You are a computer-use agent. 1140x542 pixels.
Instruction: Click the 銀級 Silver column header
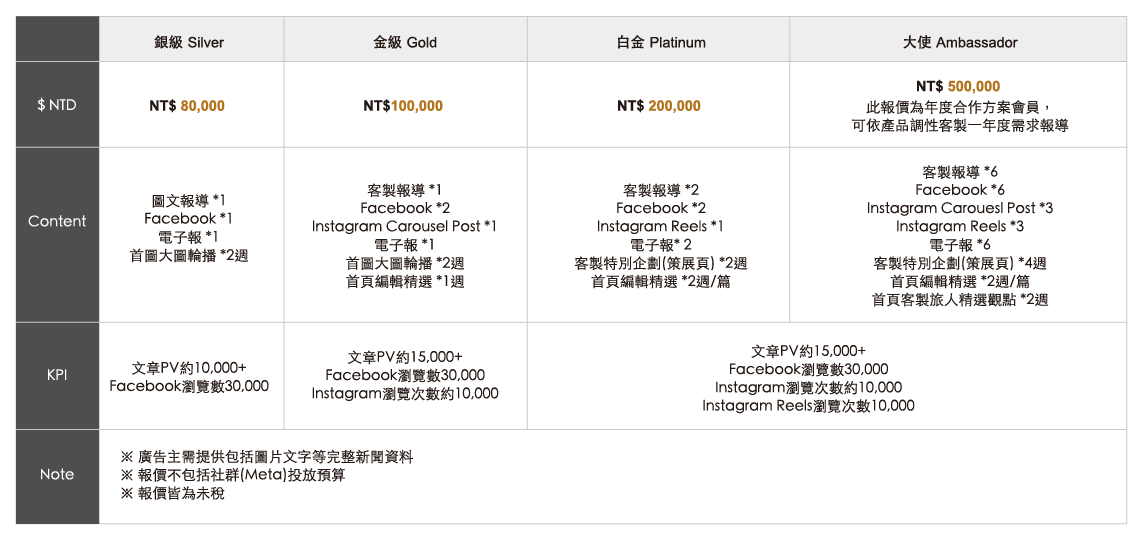(189, 43)
